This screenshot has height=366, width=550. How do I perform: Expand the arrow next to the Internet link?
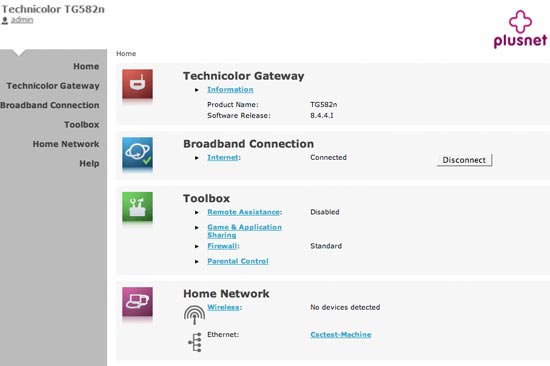pos(197,158)
